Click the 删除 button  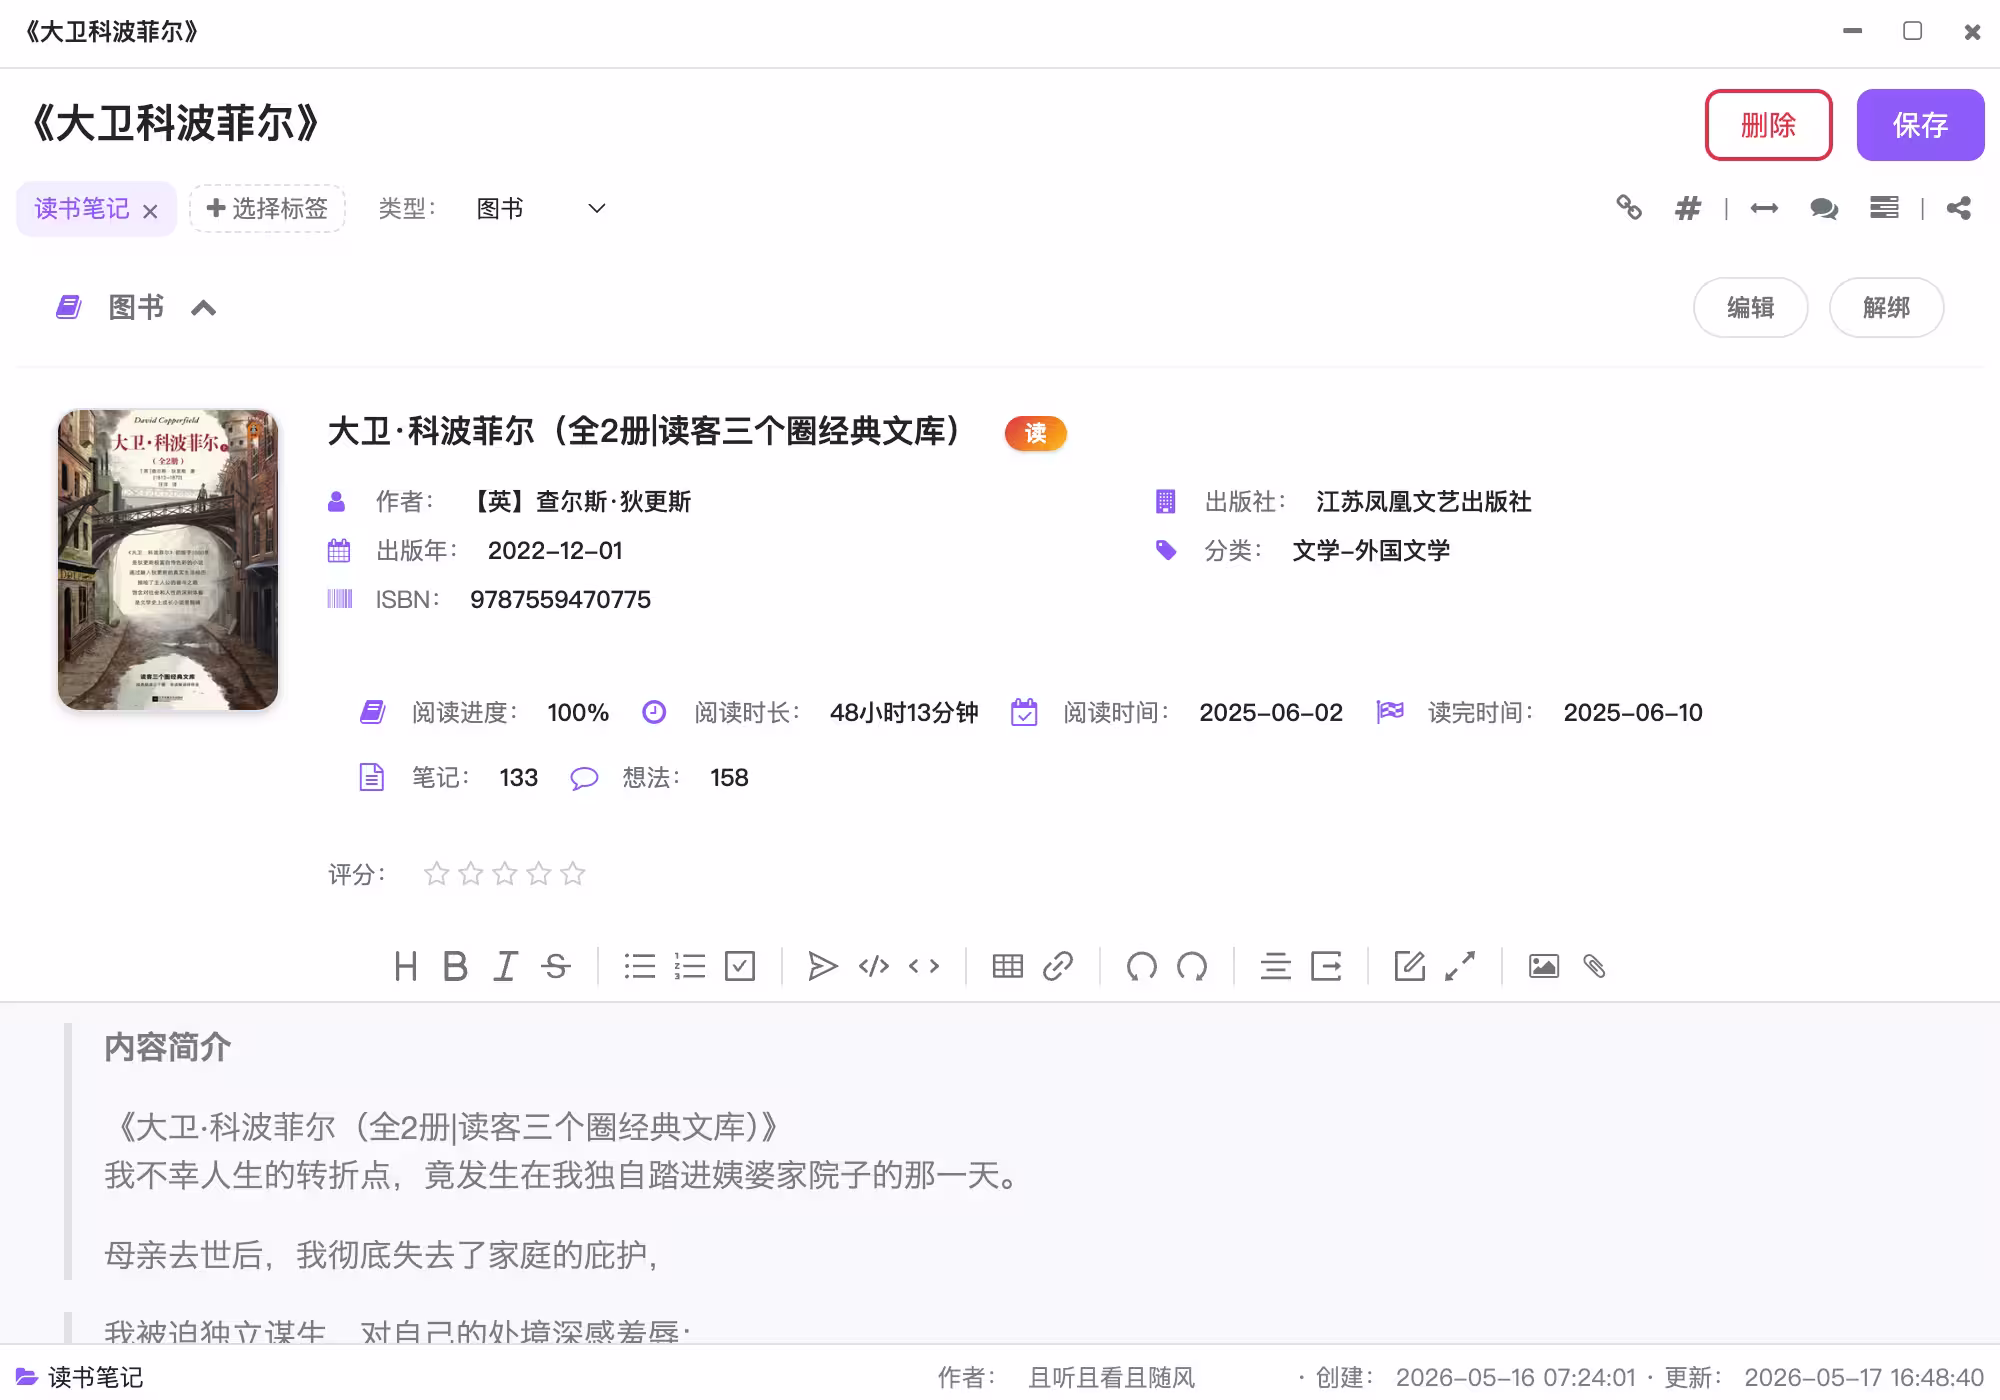pyautogui.click(x=1768, y=125)
